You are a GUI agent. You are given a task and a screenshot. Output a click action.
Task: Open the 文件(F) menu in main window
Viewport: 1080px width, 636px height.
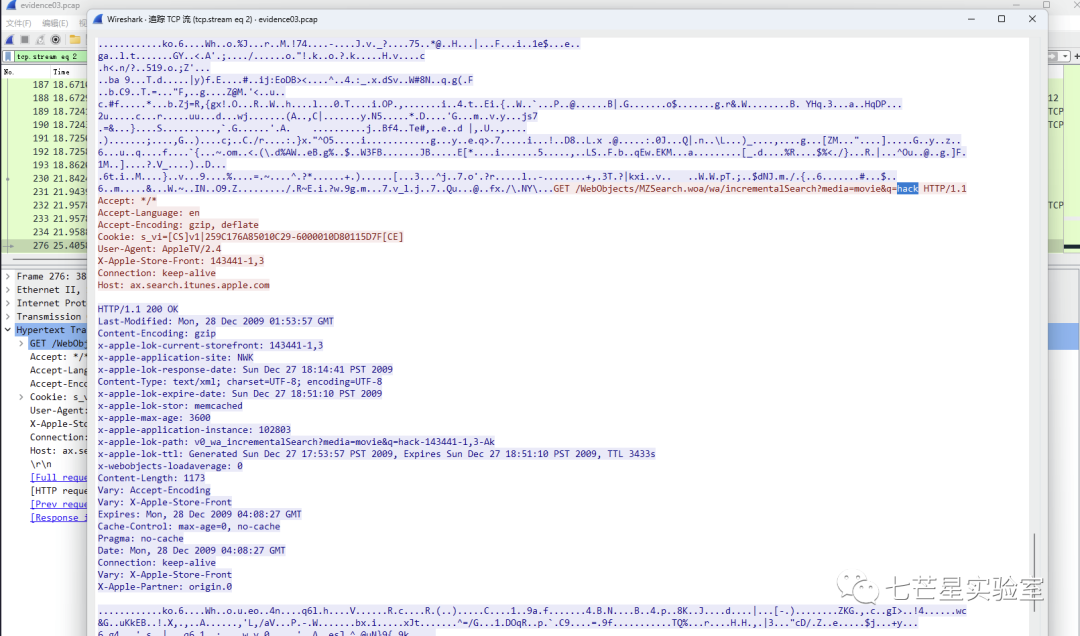point(19,23)
